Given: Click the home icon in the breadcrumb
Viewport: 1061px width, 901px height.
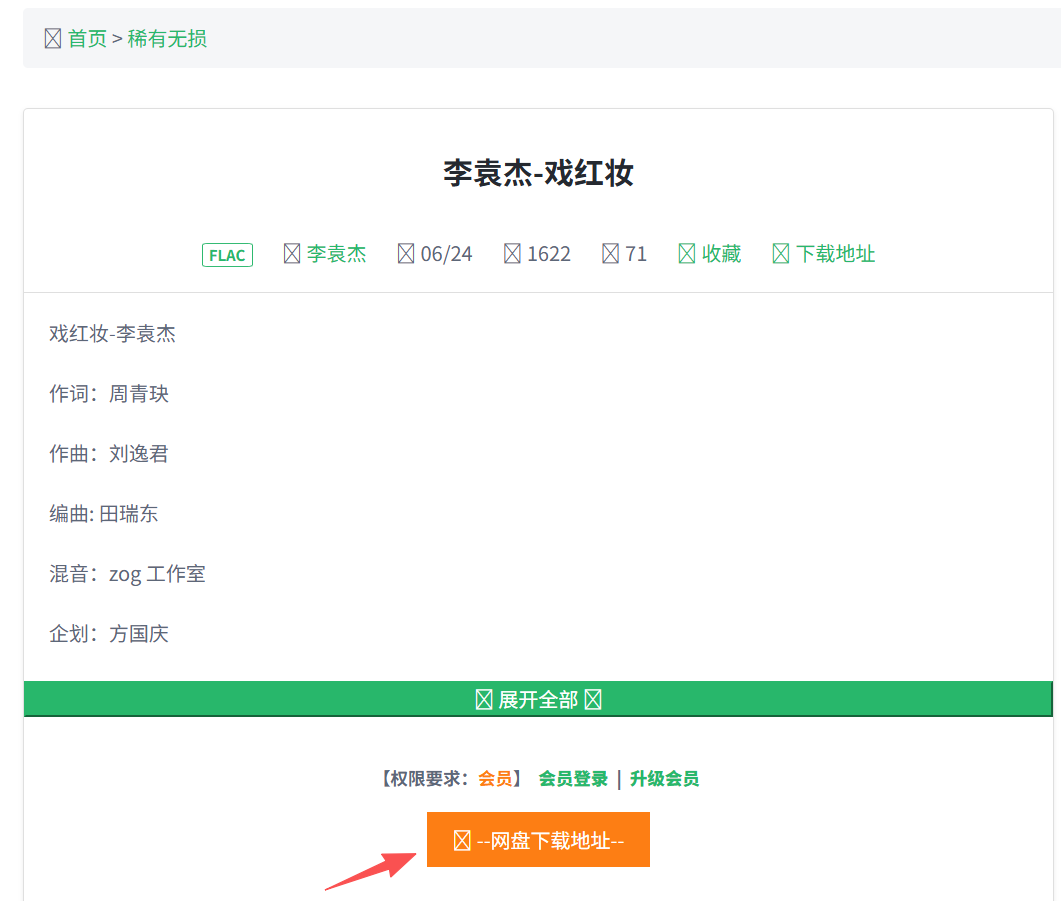Looking at the screenshot, I should click(x=53, y=39).
